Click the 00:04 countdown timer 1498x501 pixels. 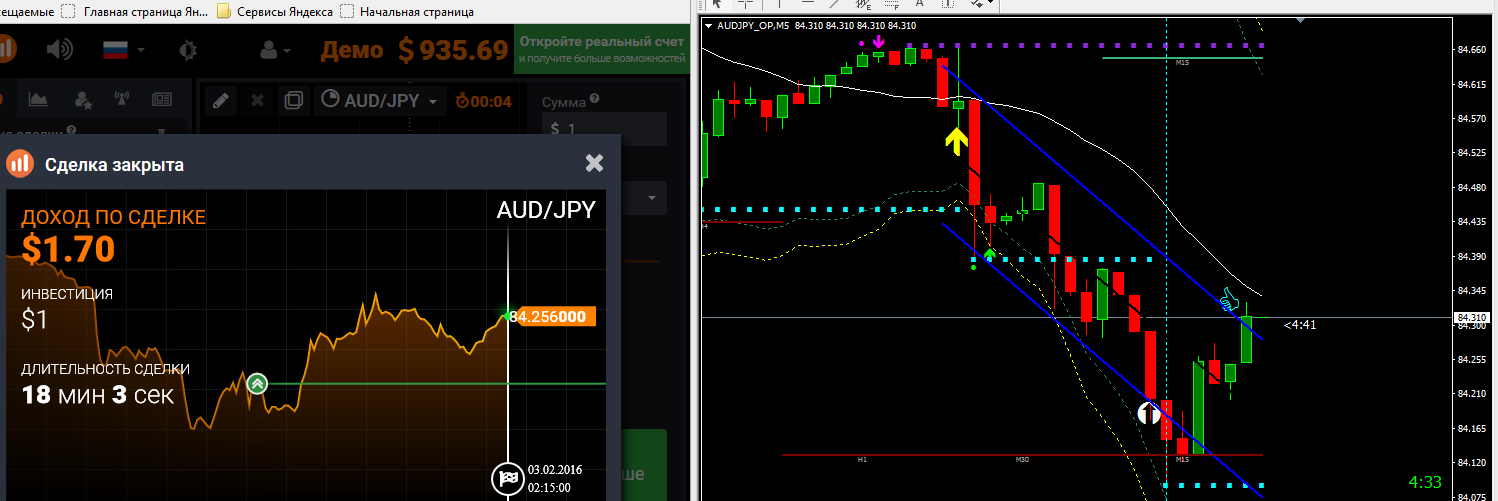point(484,101)
